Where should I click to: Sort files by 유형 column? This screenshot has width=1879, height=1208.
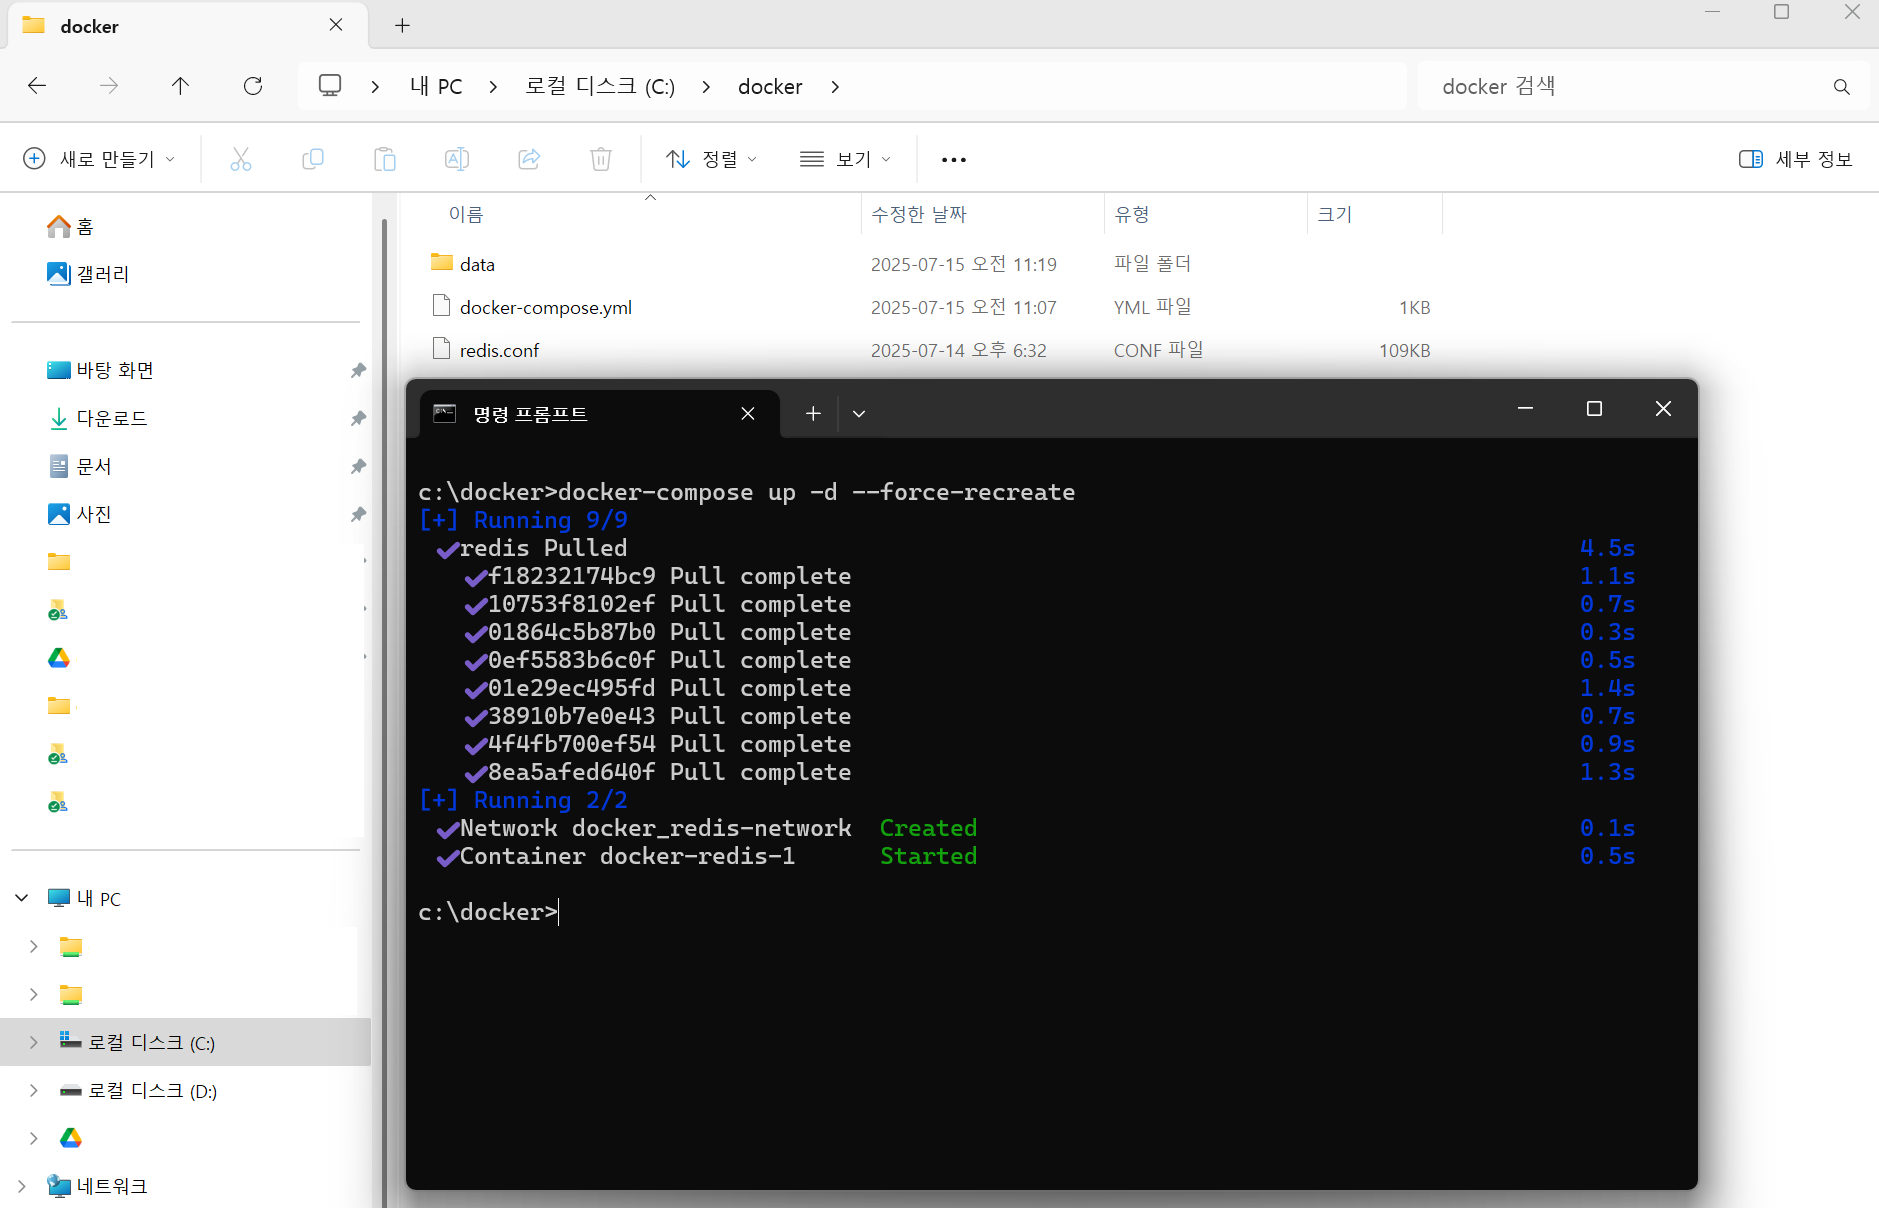click(1132, 214)
